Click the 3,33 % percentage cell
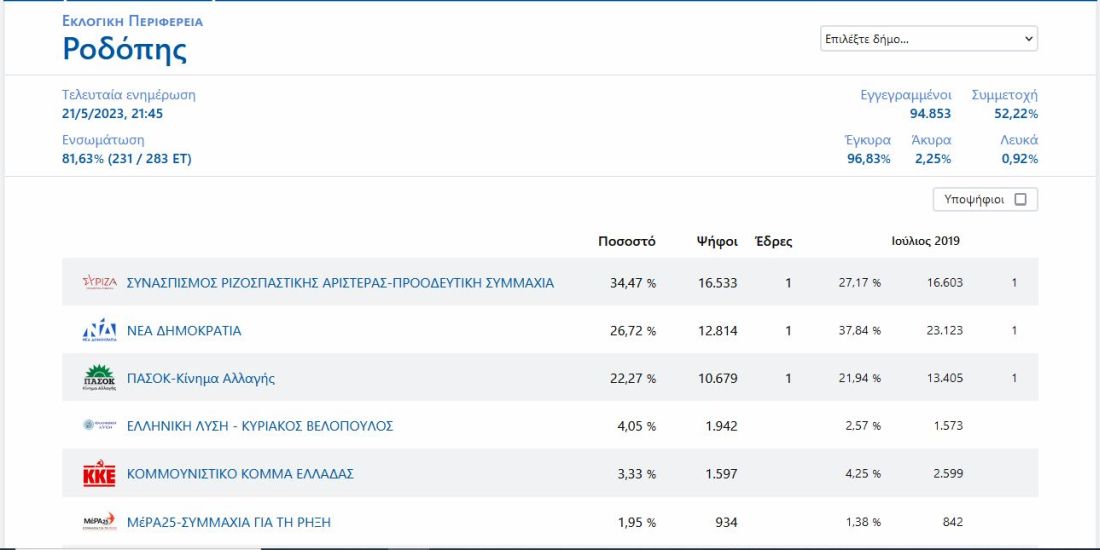 [x=636, y=474]
